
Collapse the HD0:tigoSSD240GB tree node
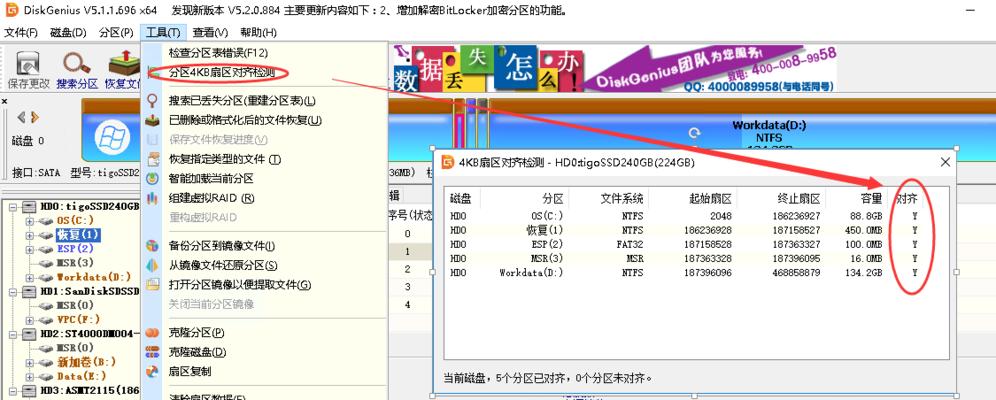tap(14, 207)
